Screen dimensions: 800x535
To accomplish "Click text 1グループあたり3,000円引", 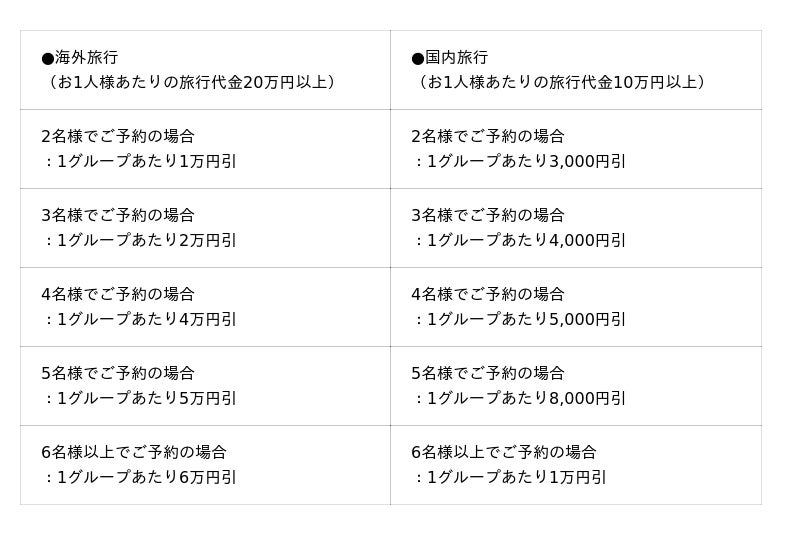I will [x=526, y=162].
